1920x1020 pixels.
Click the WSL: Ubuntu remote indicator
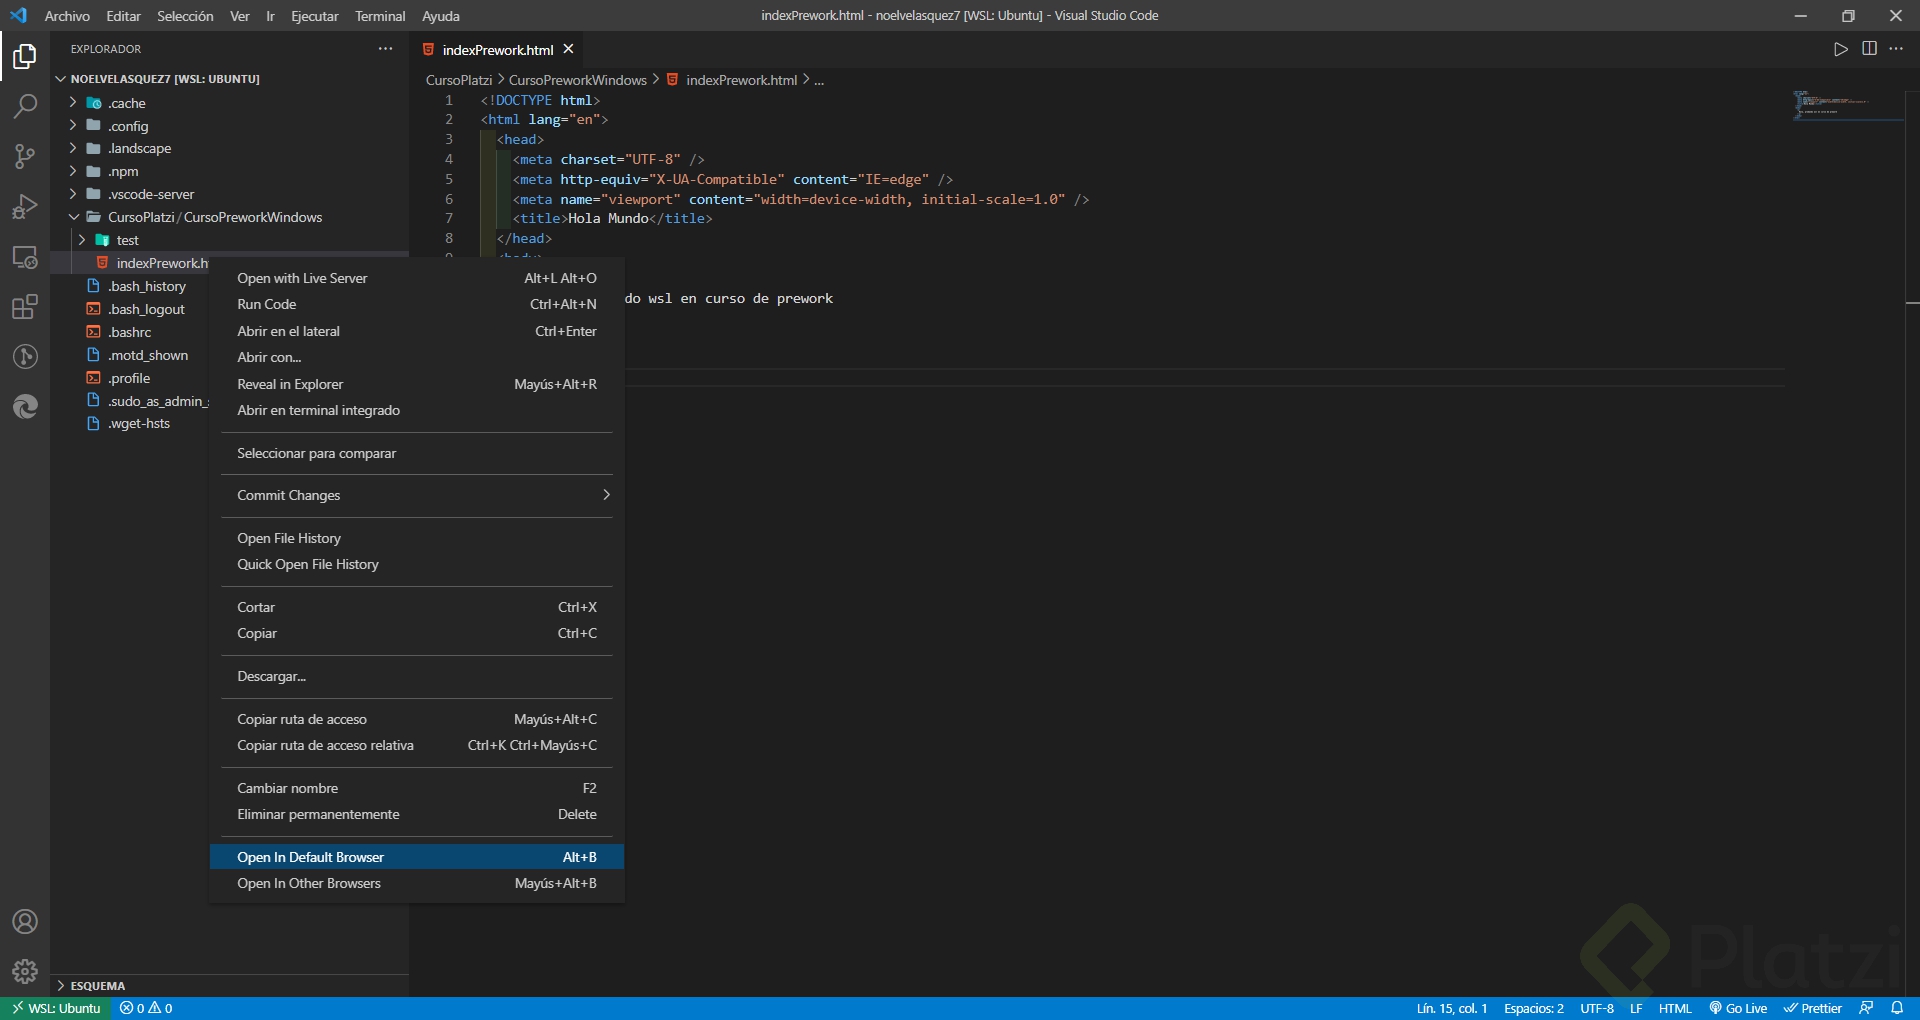coord(56,1008)
